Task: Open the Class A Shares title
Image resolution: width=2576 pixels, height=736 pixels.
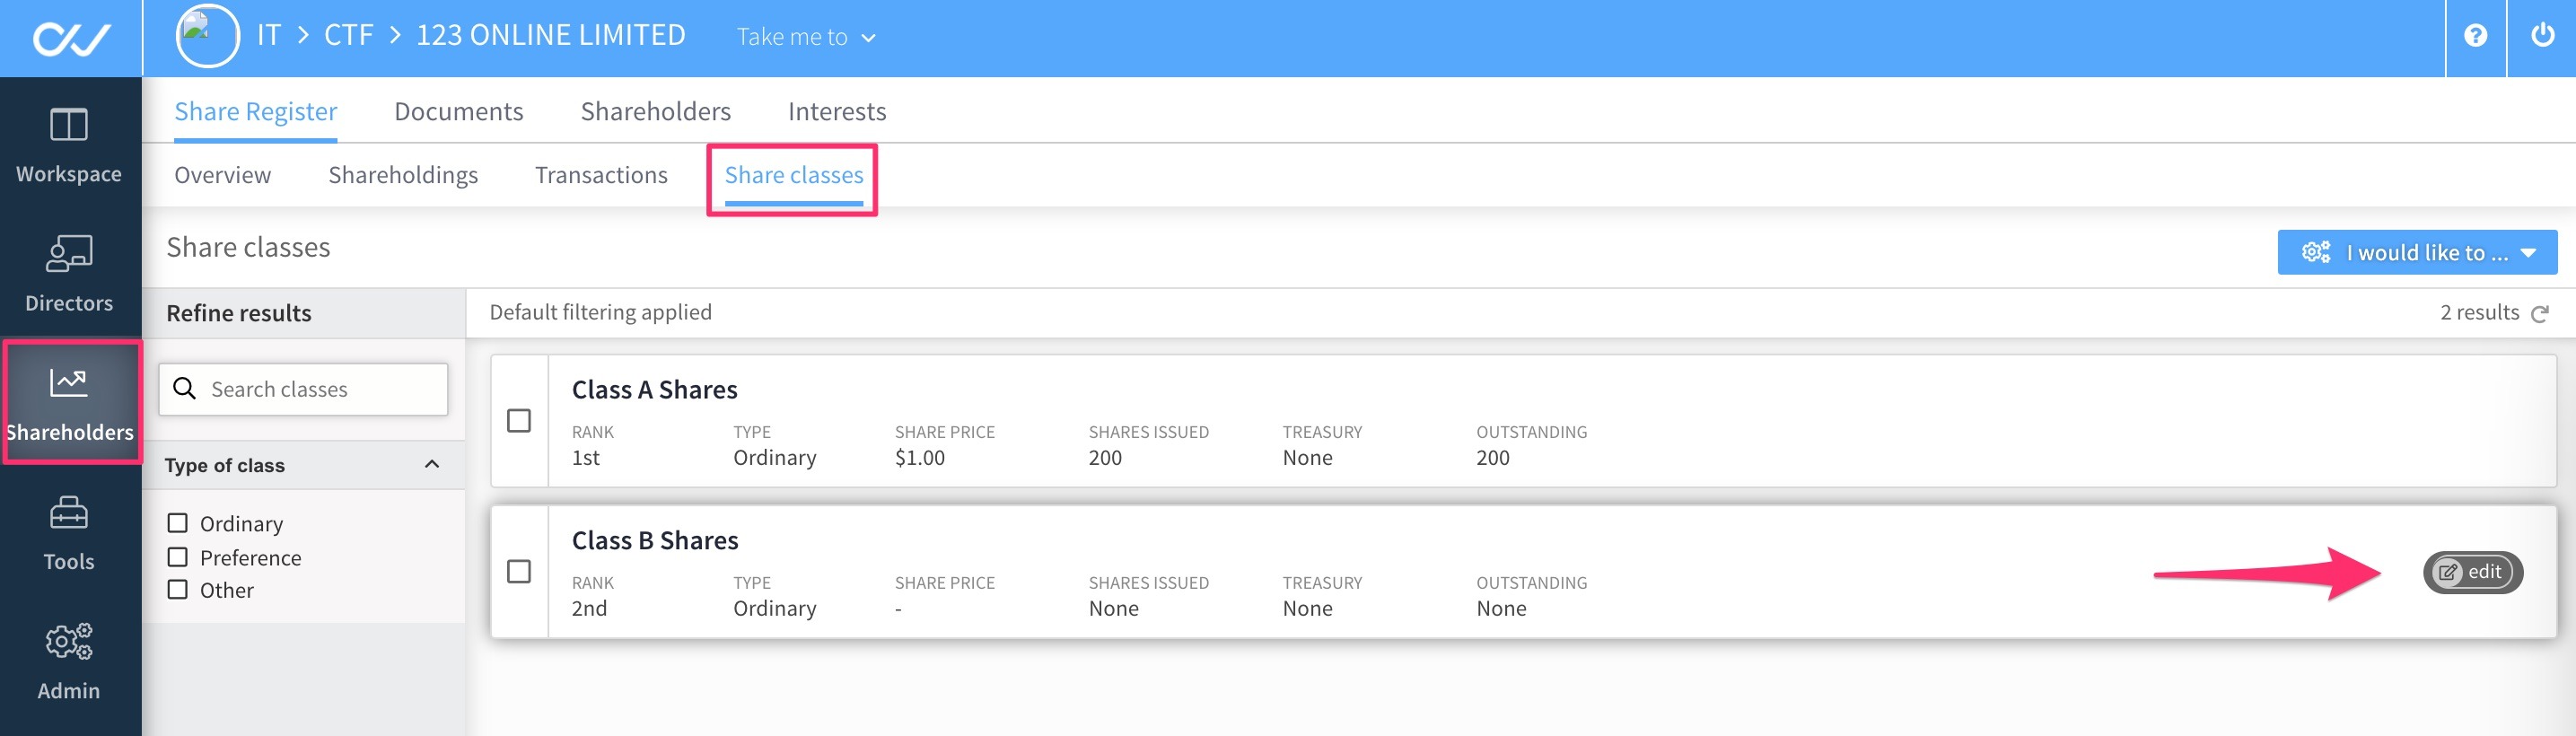Action: [x=654, y=389]
